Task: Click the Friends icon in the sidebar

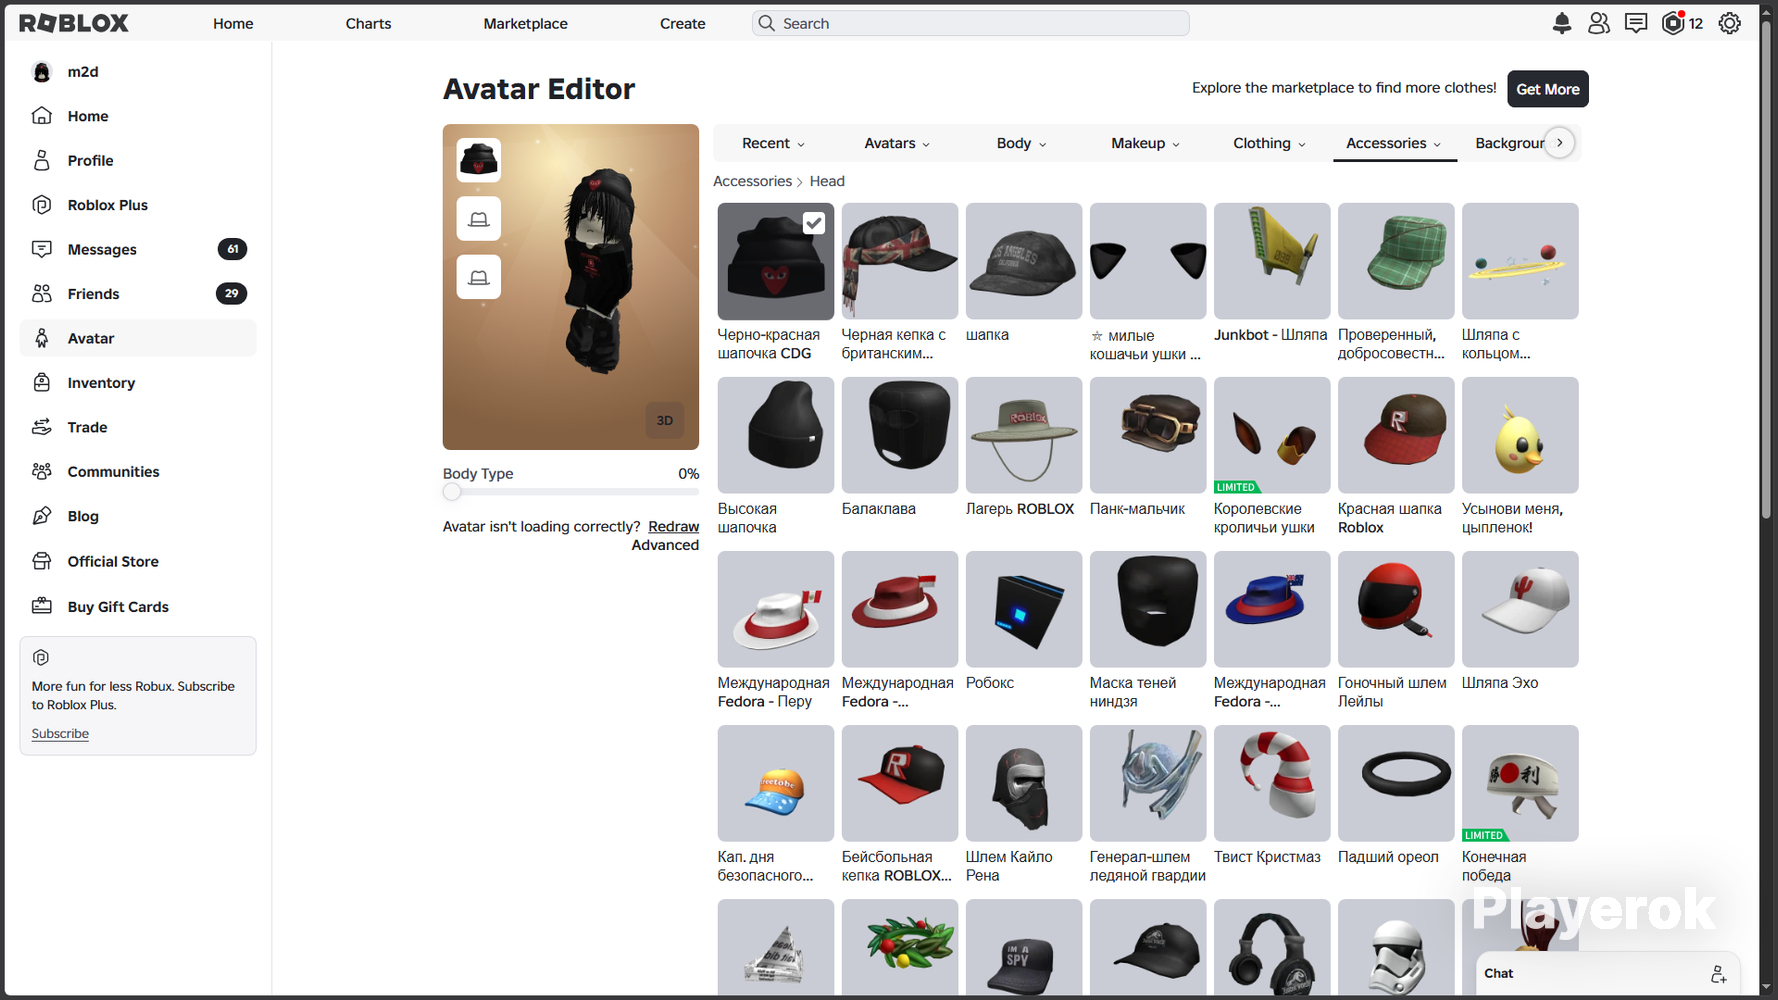Action: [42, 294]
